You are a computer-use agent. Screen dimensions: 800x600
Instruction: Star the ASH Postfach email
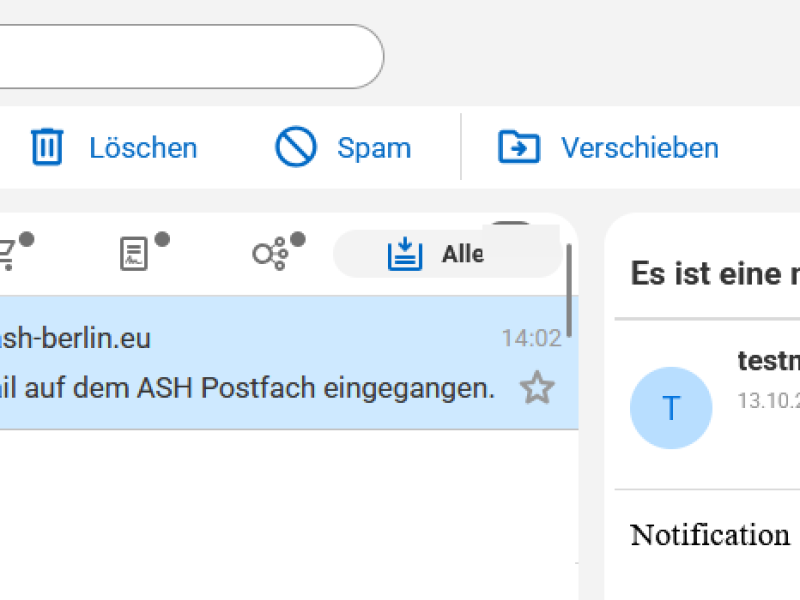pos(537,388)
